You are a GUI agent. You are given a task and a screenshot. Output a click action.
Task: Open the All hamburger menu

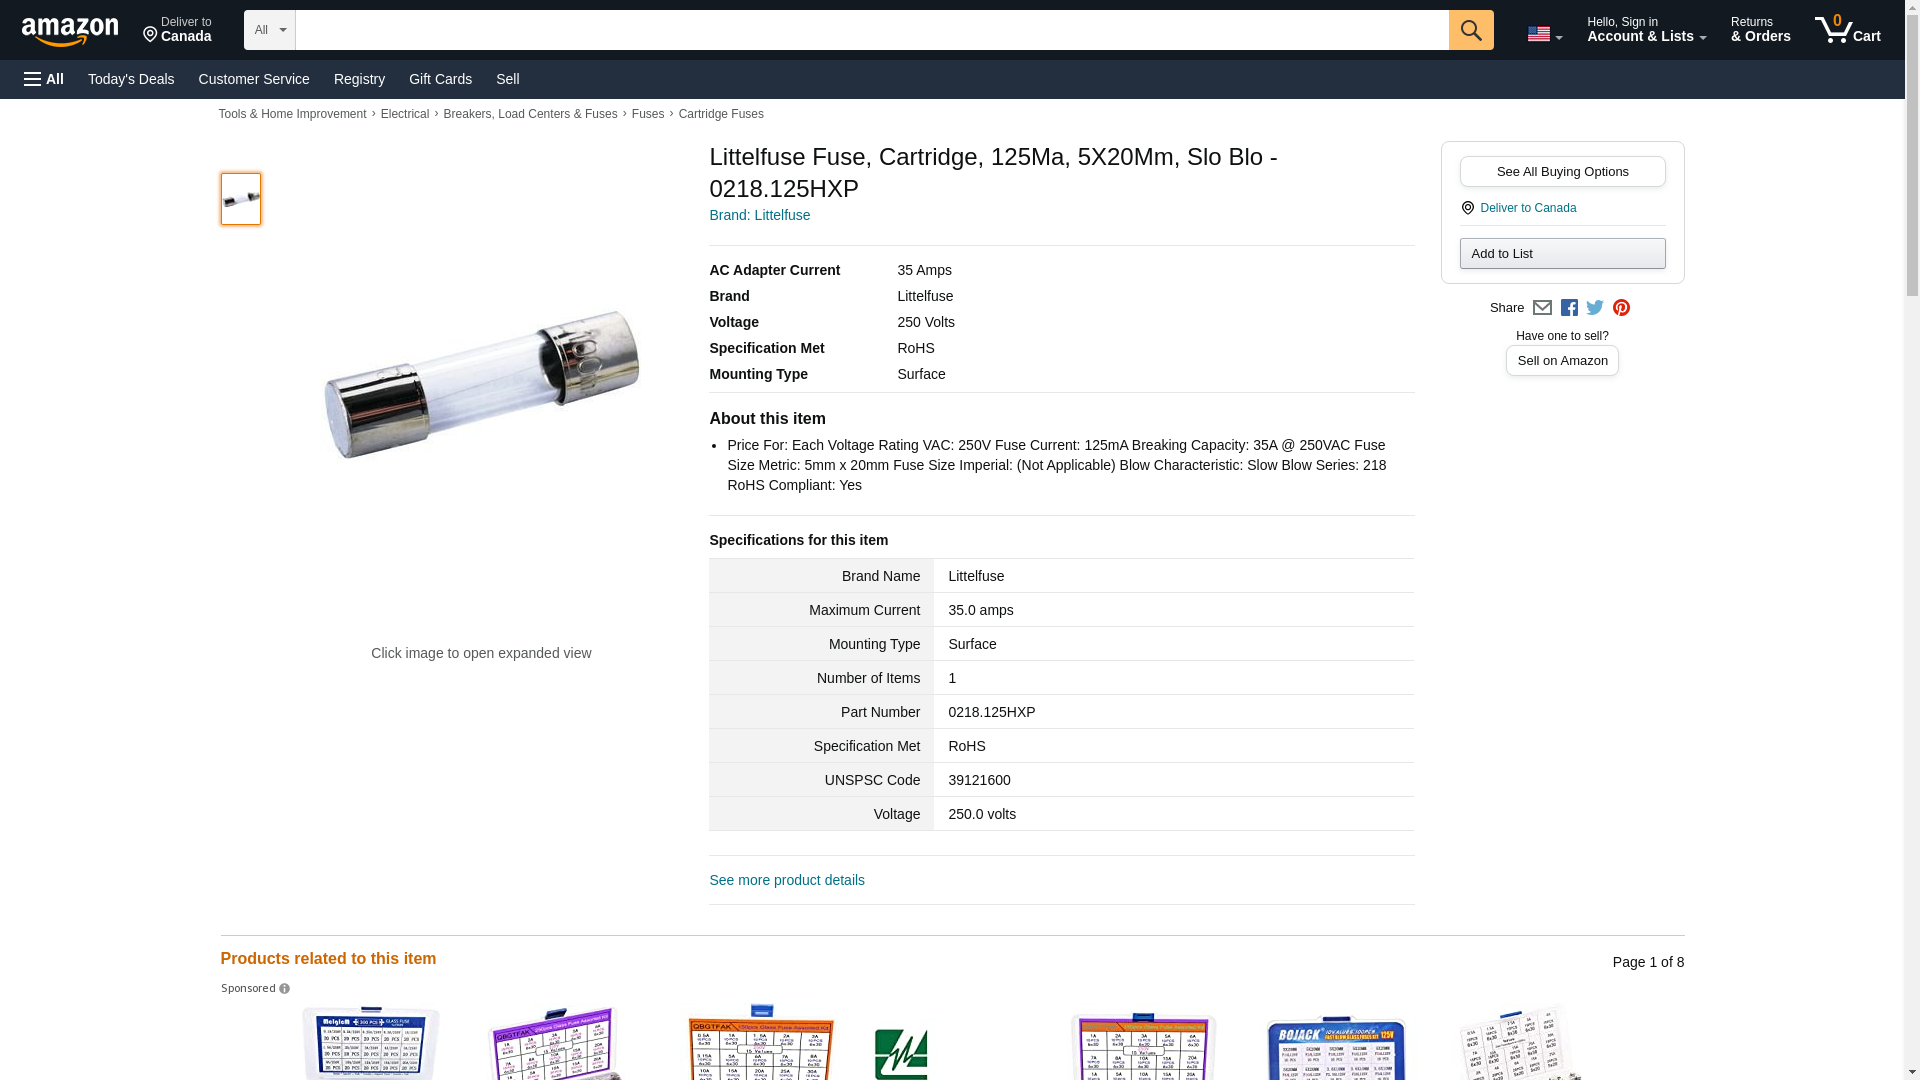pos(44,79)
